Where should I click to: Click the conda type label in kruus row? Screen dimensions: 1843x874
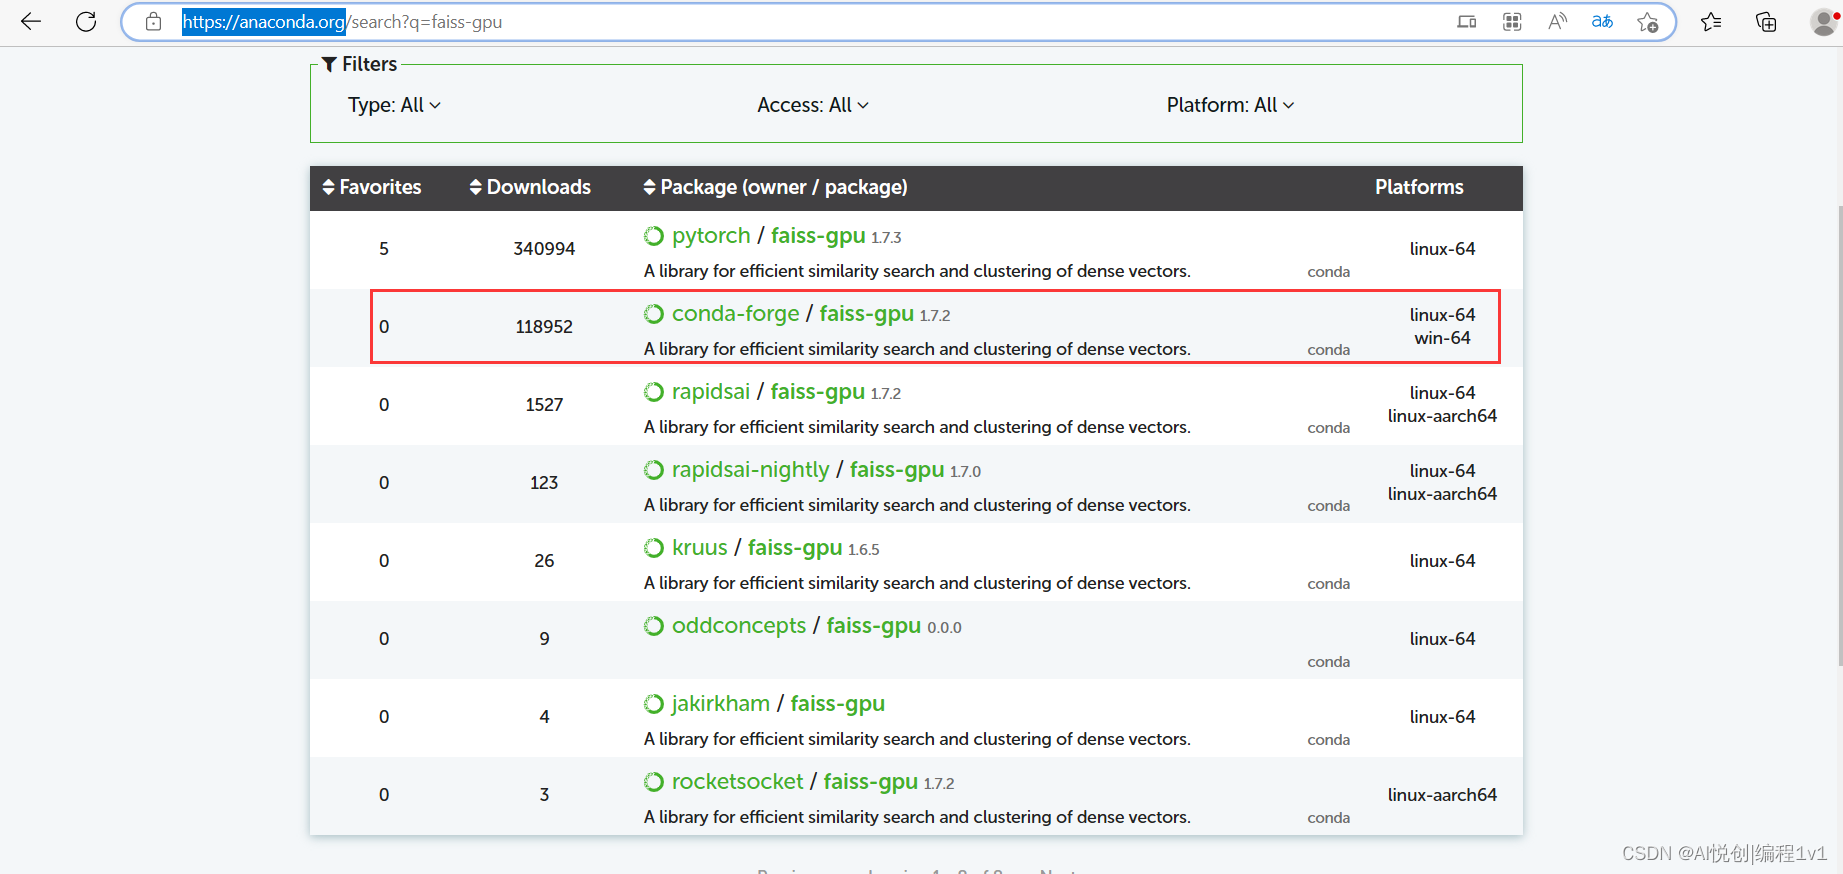tap(1328, 584)
